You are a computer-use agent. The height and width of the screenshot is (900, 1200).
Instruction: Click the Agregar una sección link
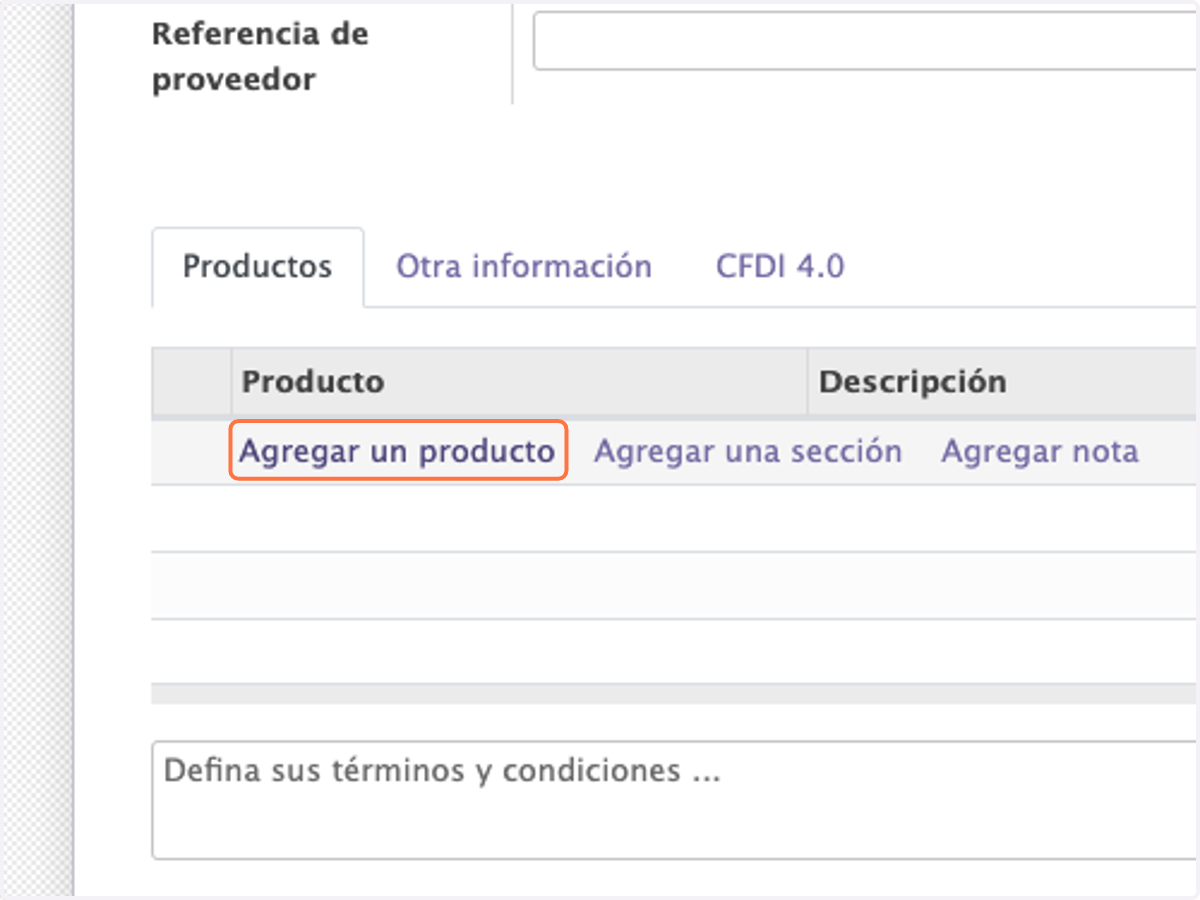pyautogui.click(x=748, y=452)
